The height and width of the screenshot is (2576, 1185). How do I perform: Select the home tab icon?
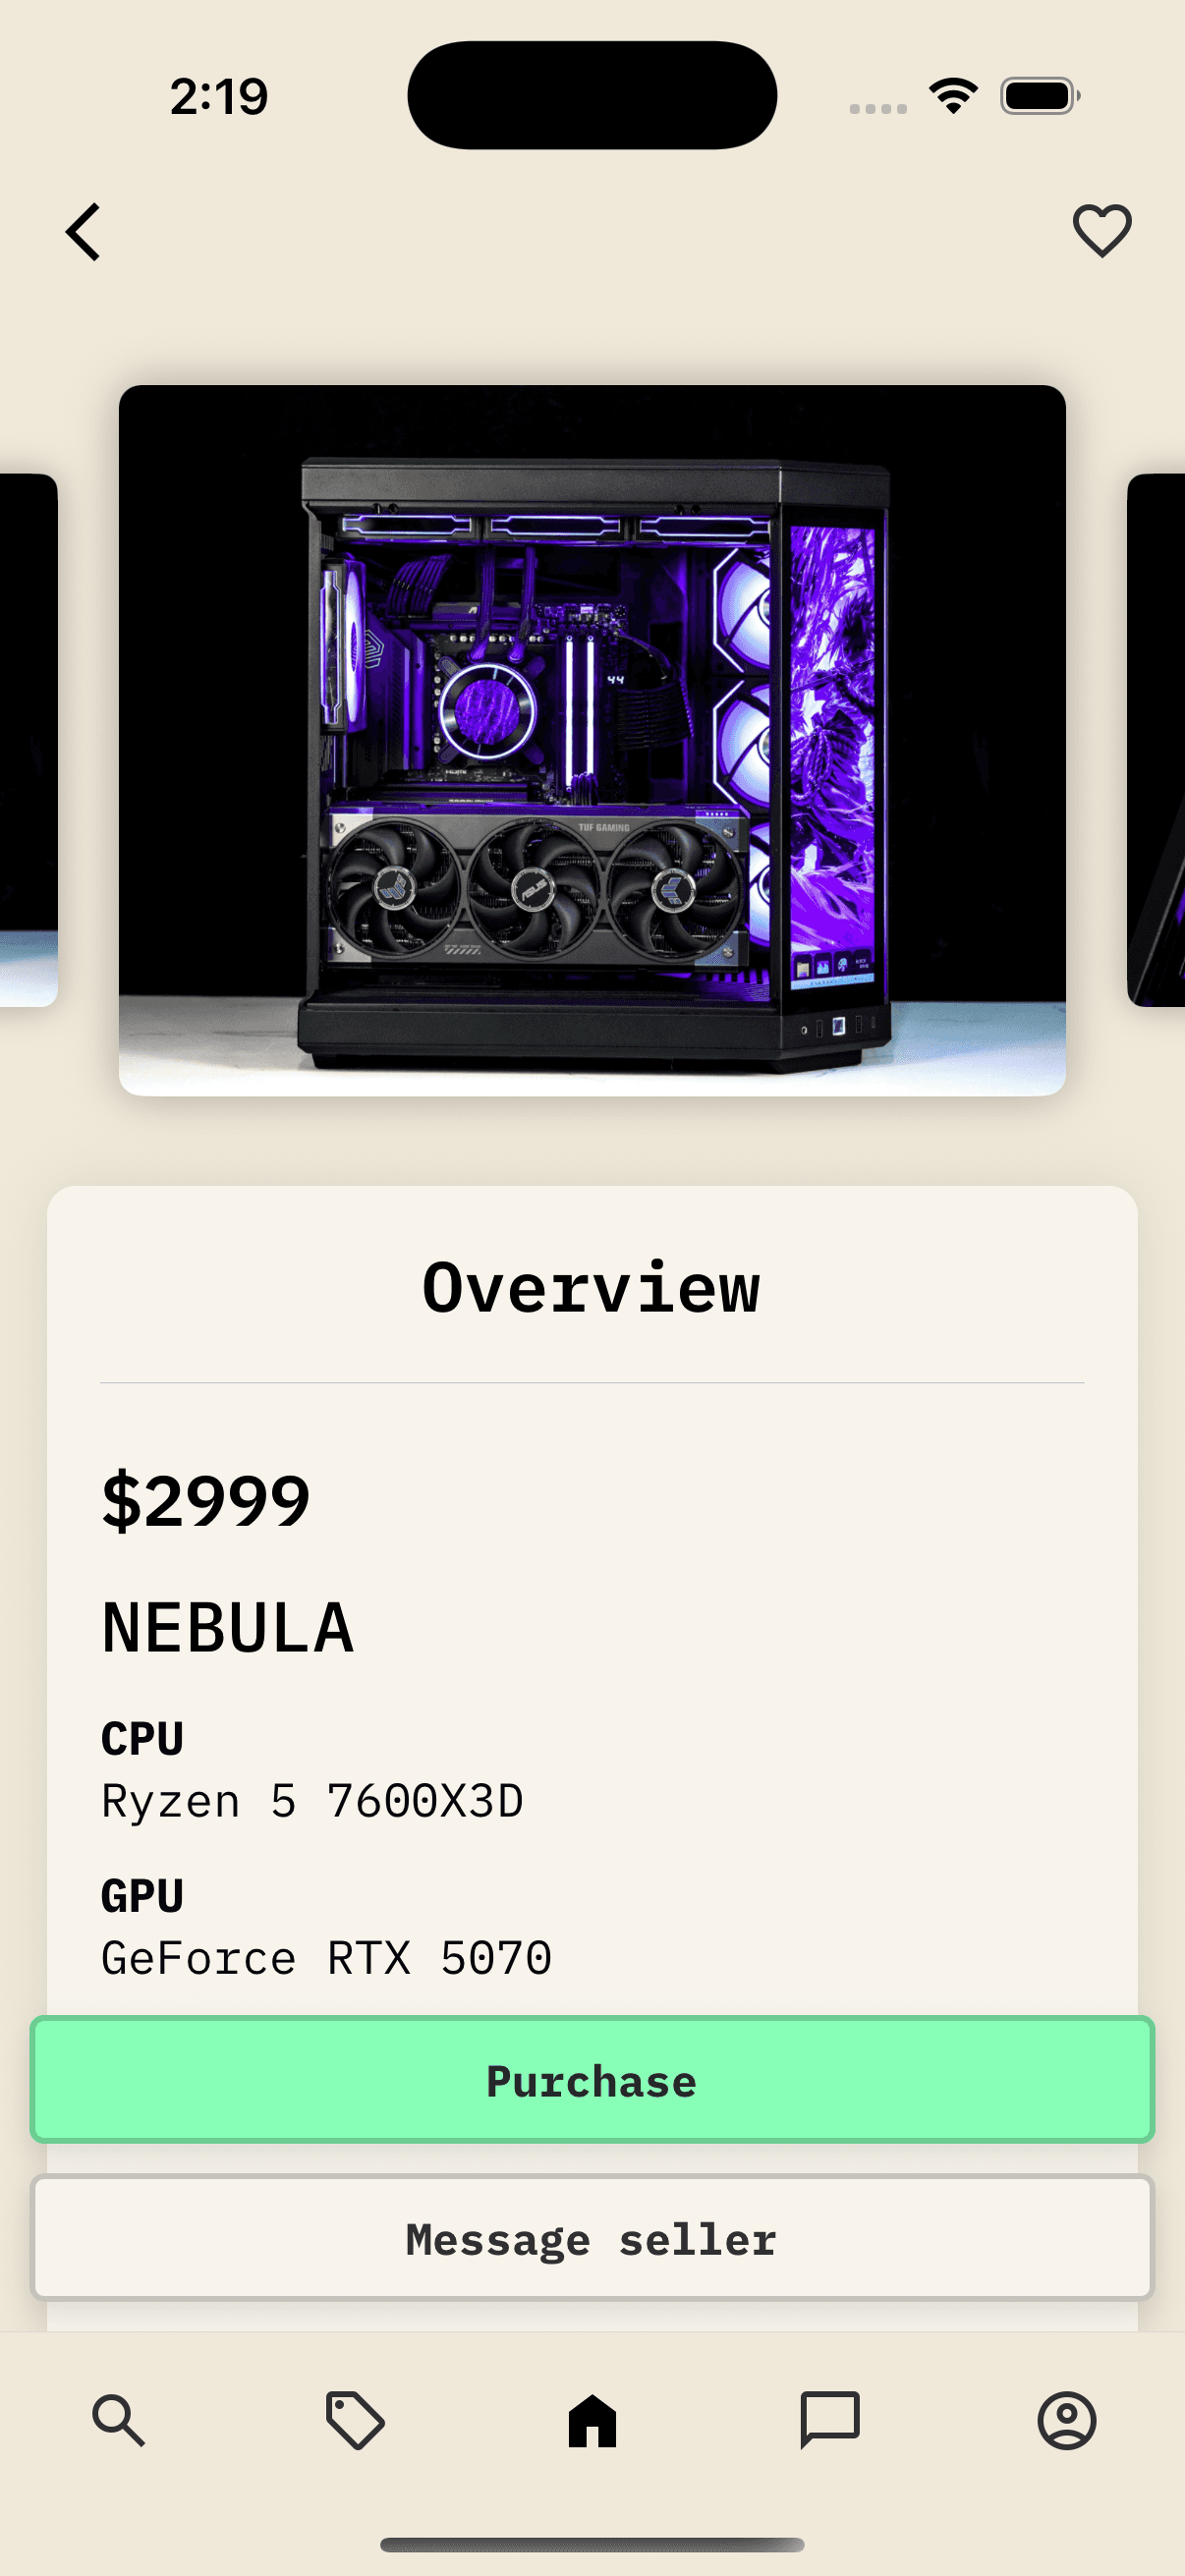pos(592,2421)
